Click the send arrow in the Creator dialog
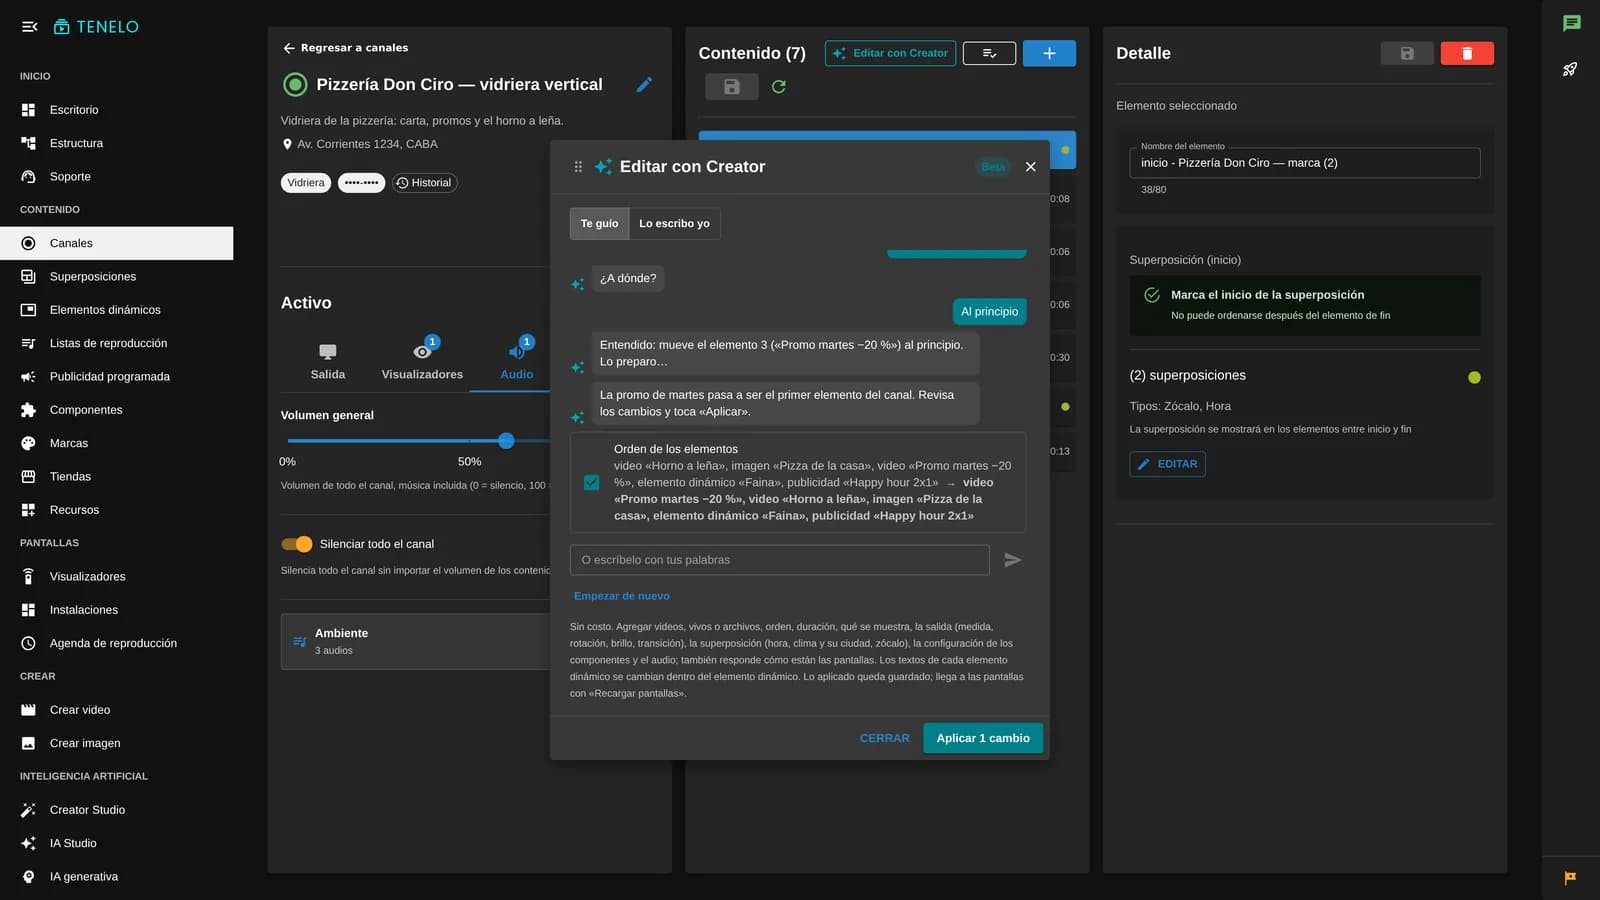1600x900 pixels. click(1013, 560)
